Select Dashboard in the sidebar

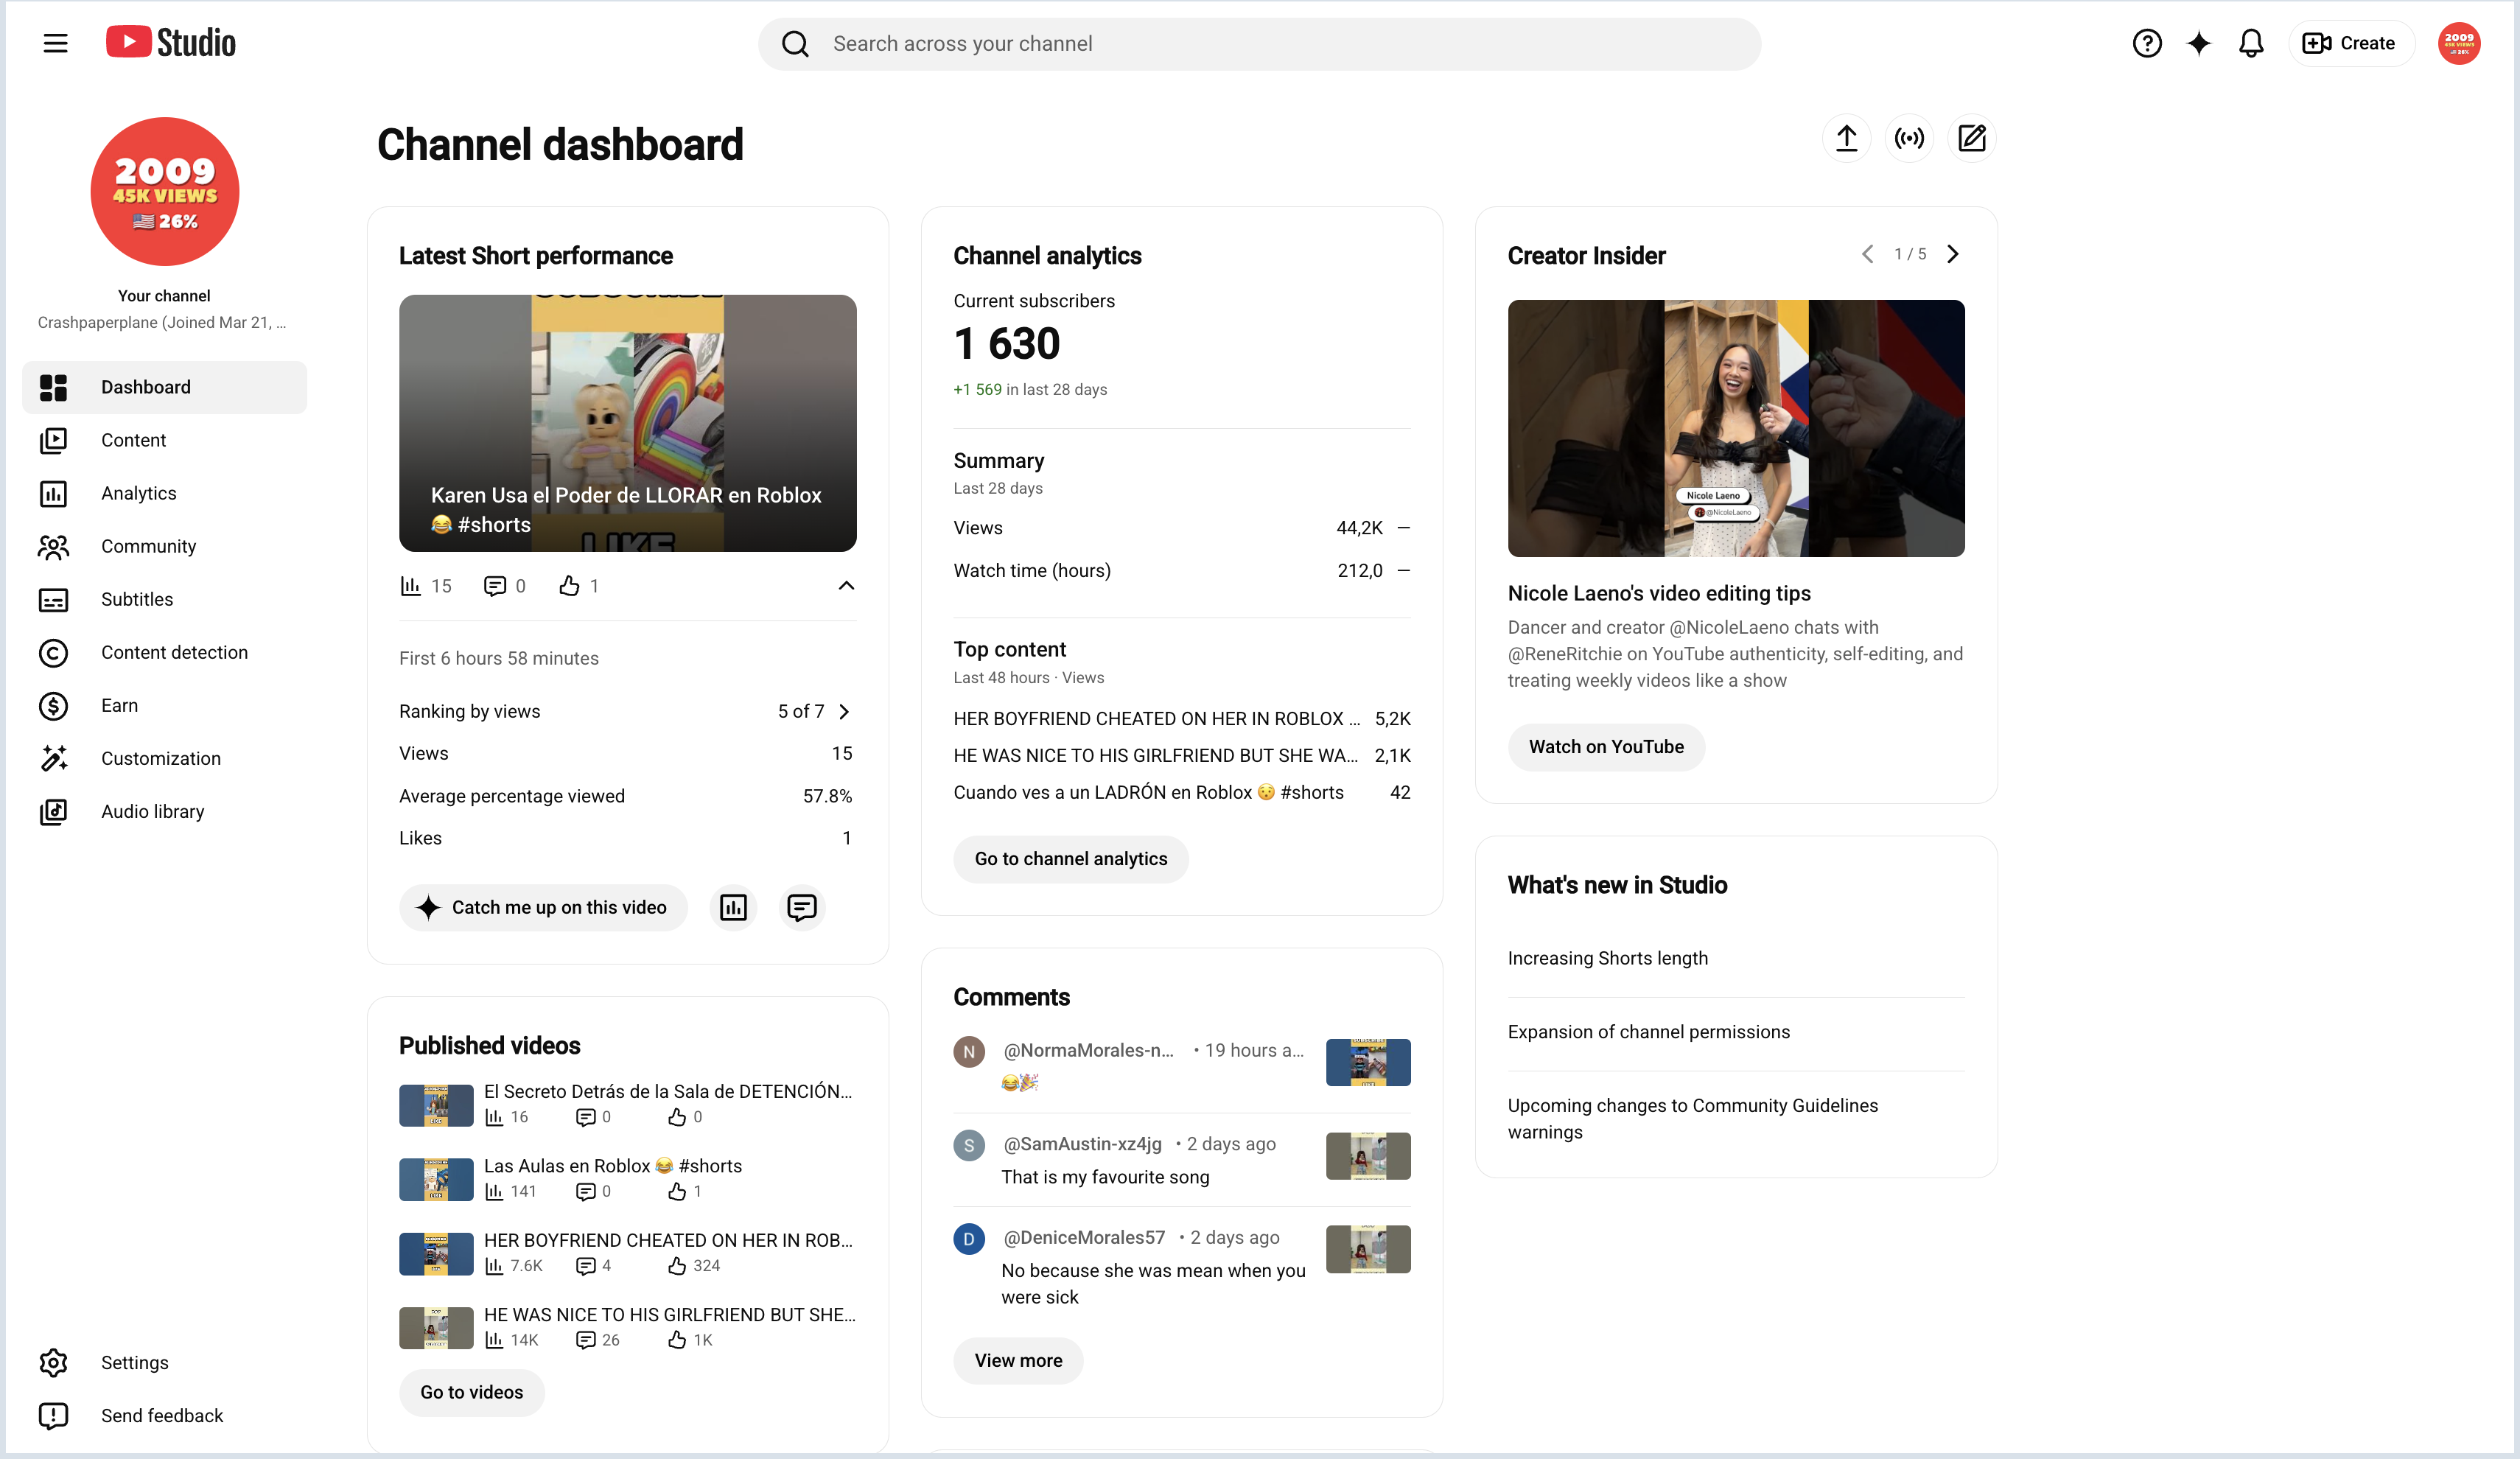coord(165,387)
